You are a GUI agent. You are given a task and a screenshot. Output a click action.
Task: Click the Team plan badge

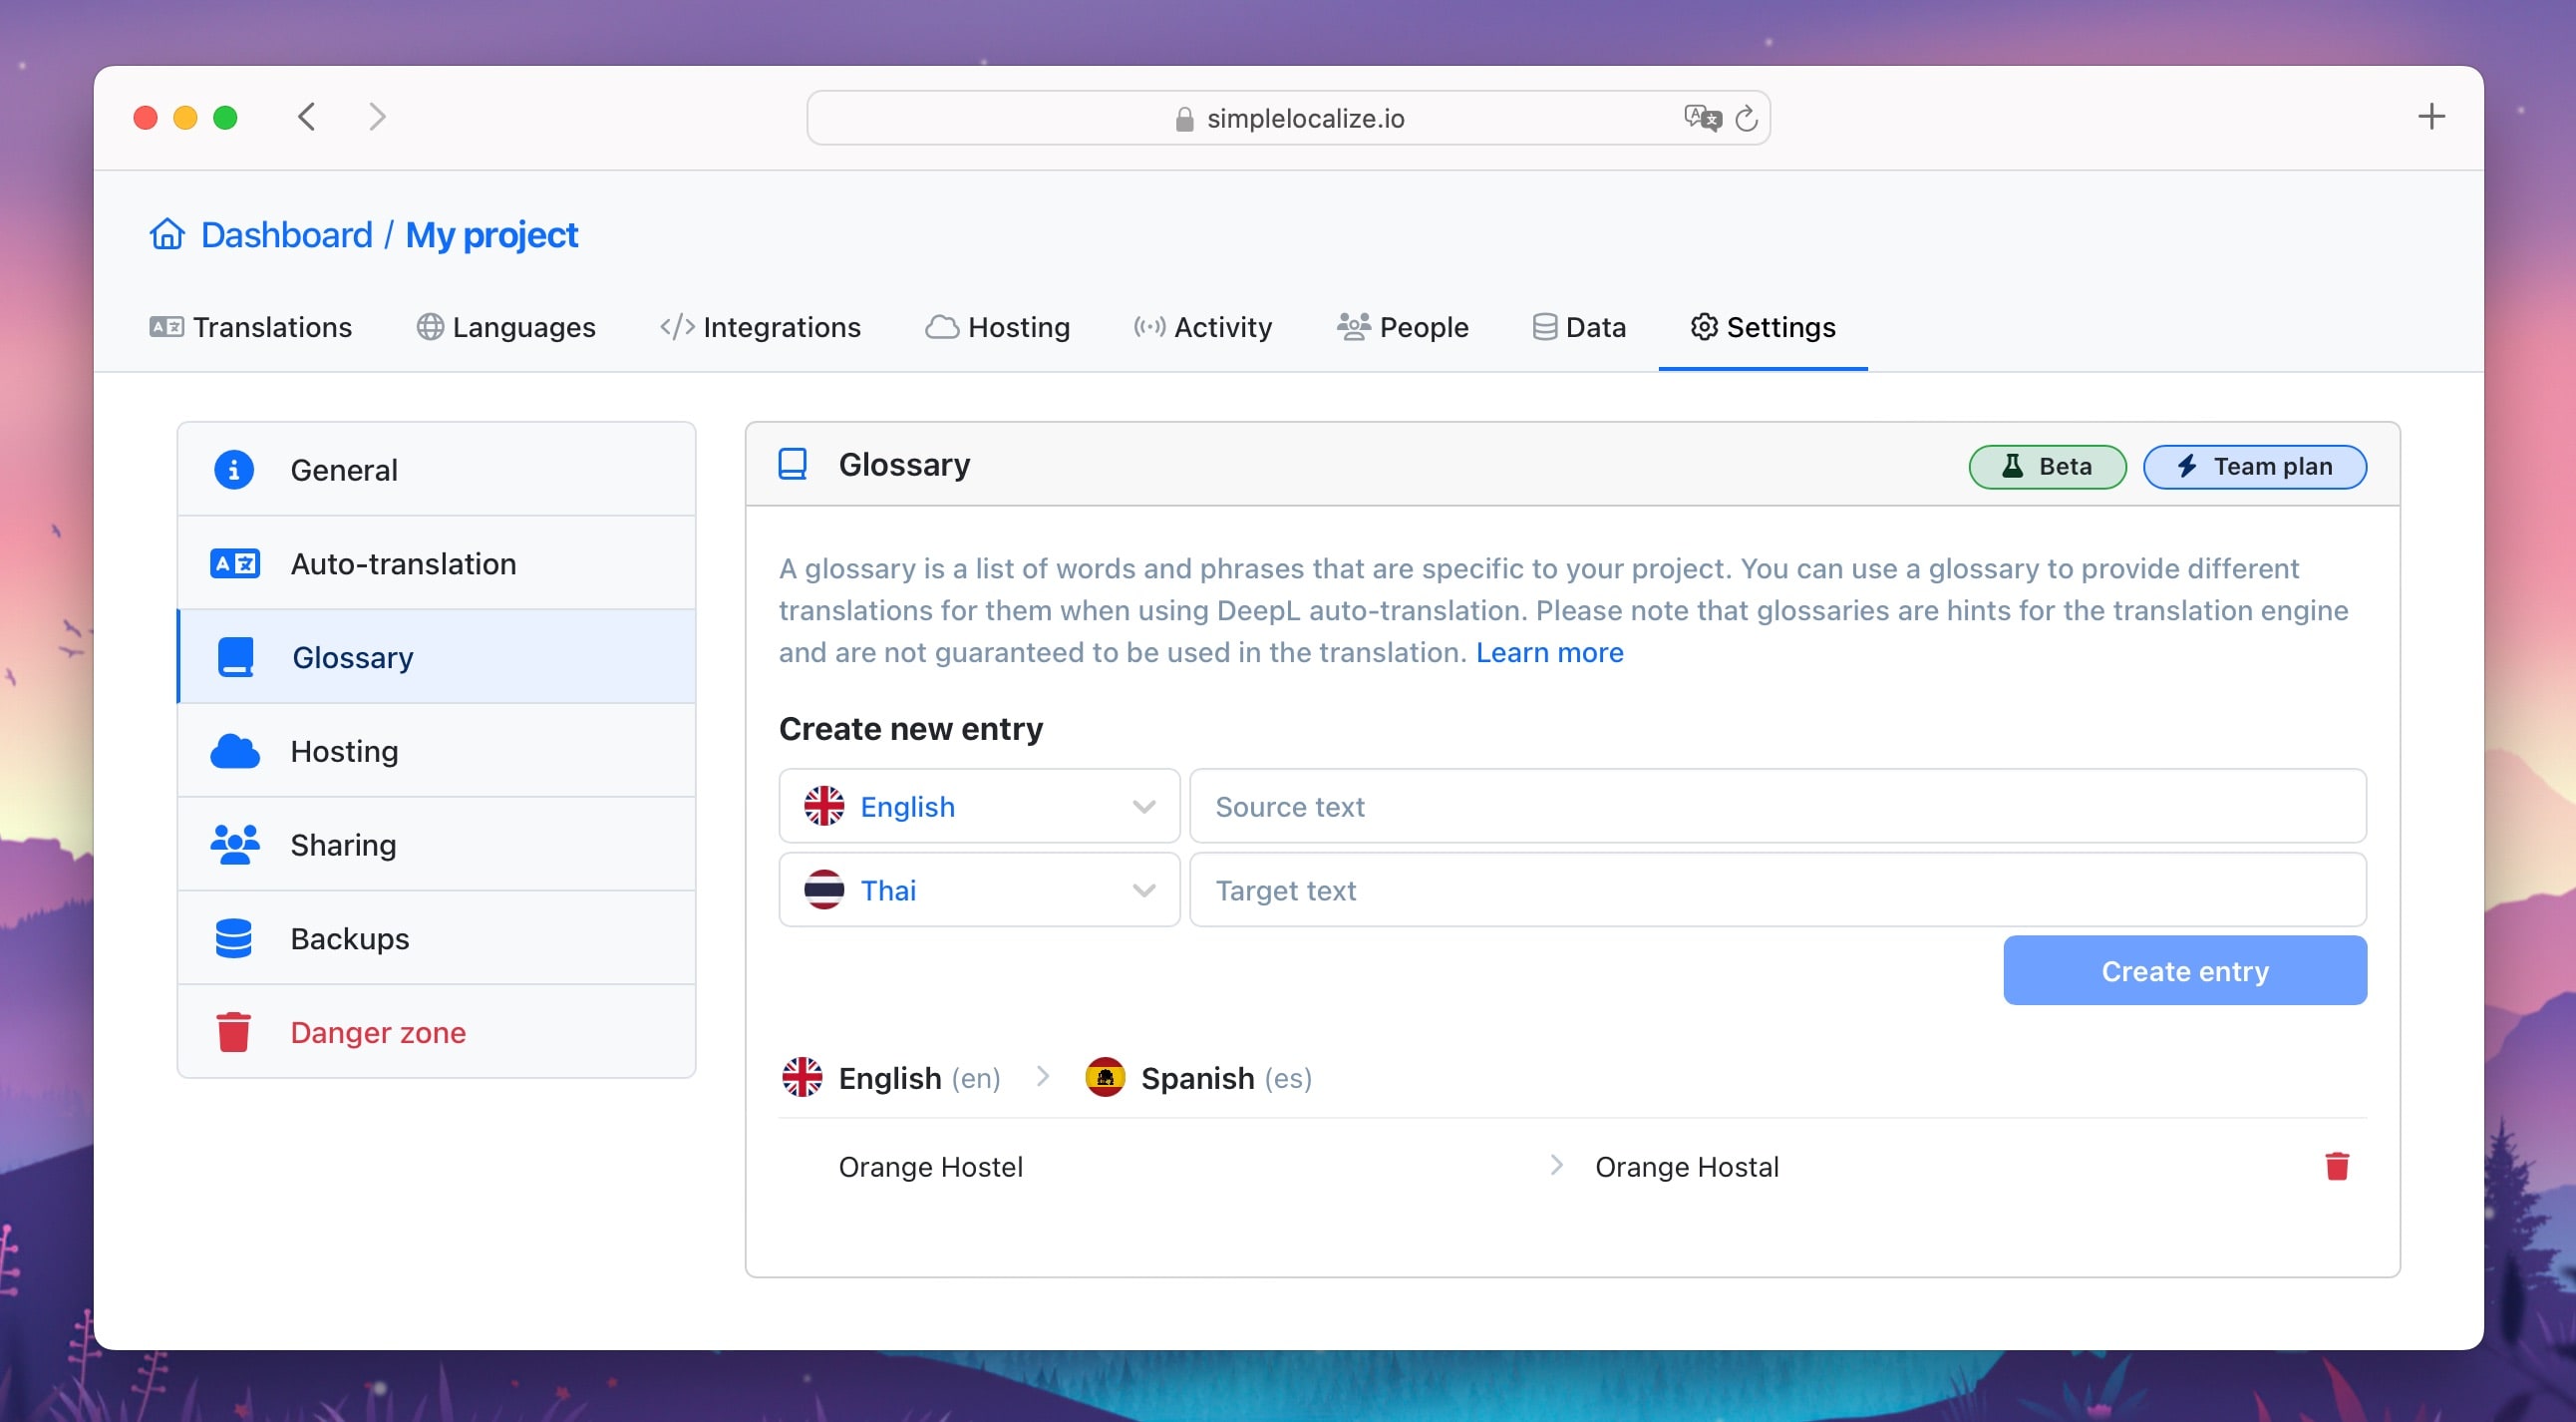[2254, 466]
